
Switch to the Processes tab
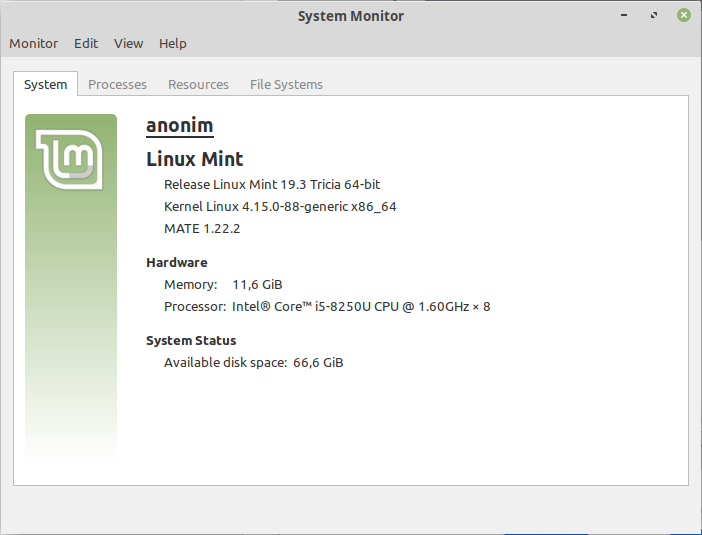pyautogui.click(x=117, y=84)
